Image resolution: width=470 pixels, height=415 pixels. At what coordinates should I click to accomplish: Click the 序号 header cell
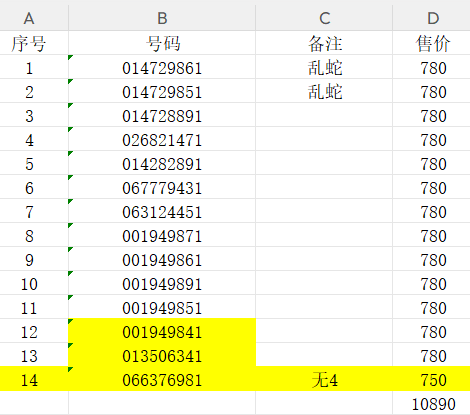[34, 43]
